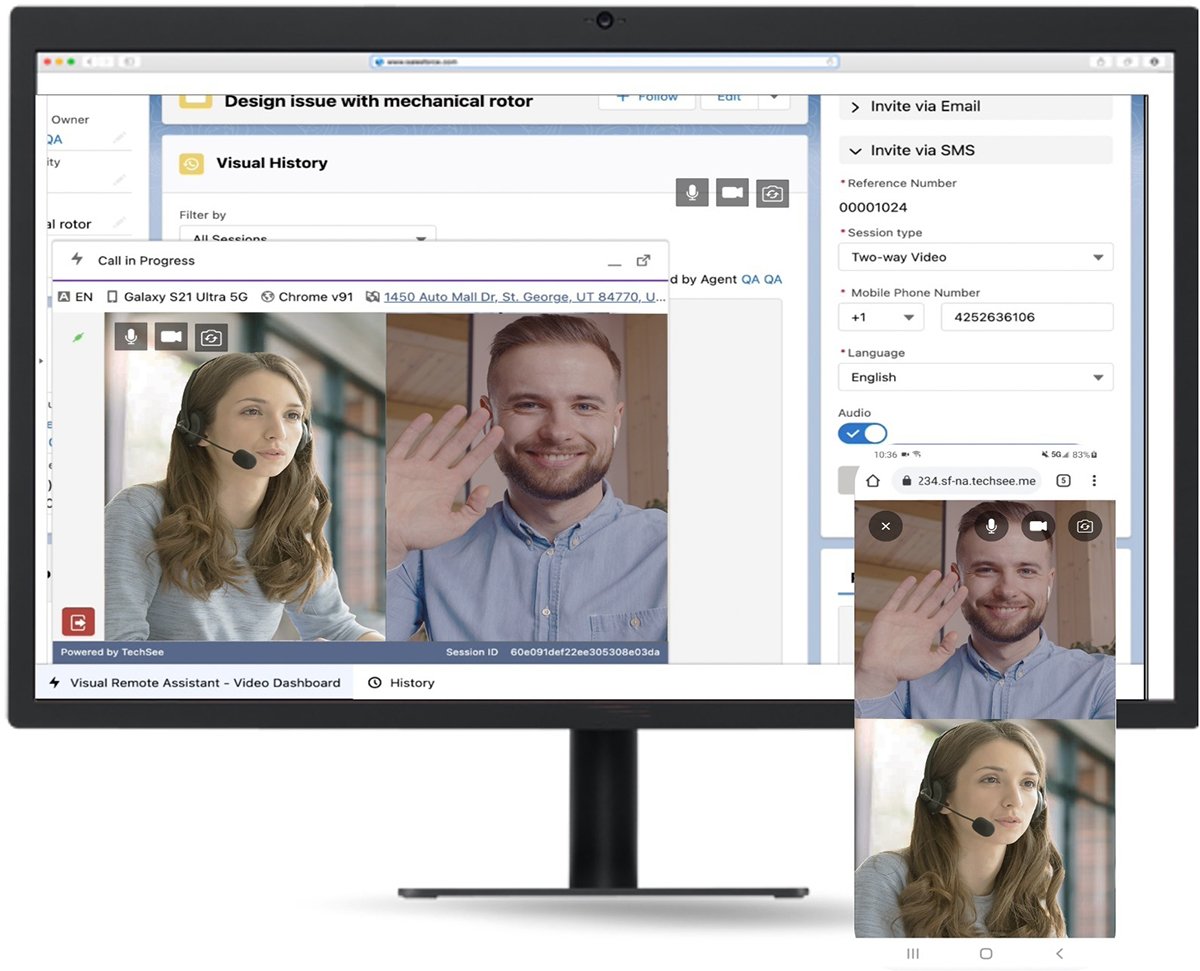Click the Follow button
1200x971 pixels.
(x=647, y=96)
